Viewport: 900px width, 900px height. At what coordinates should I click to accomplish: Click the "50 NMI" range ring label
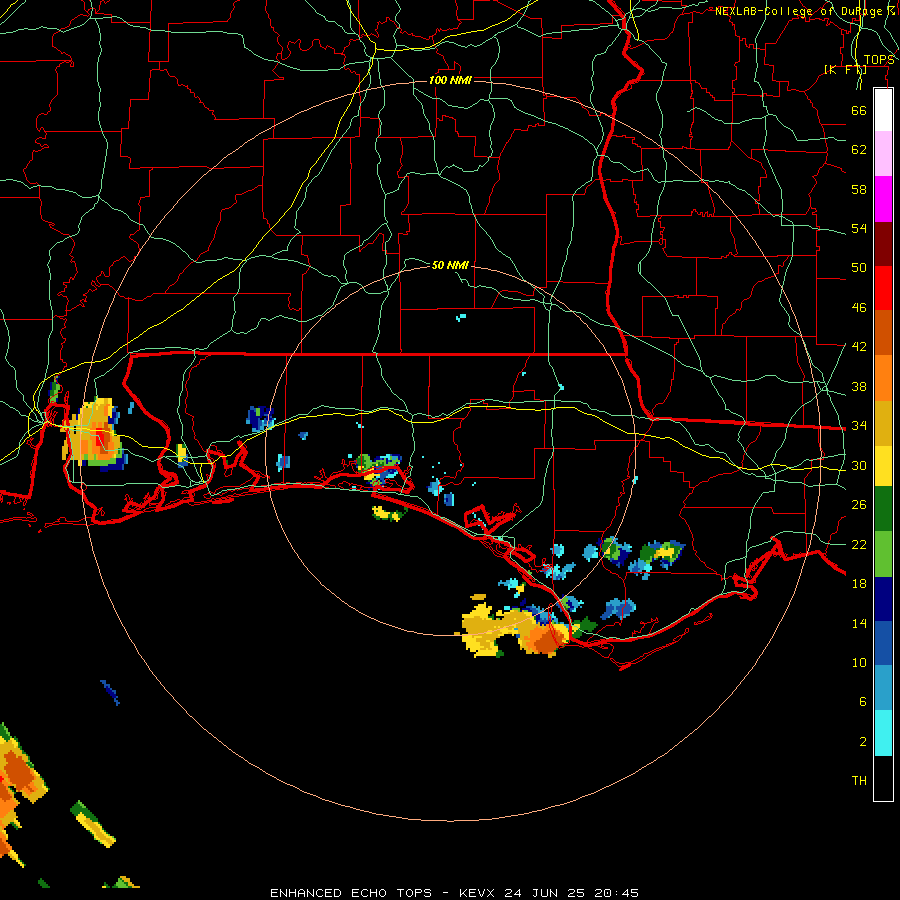450,265
